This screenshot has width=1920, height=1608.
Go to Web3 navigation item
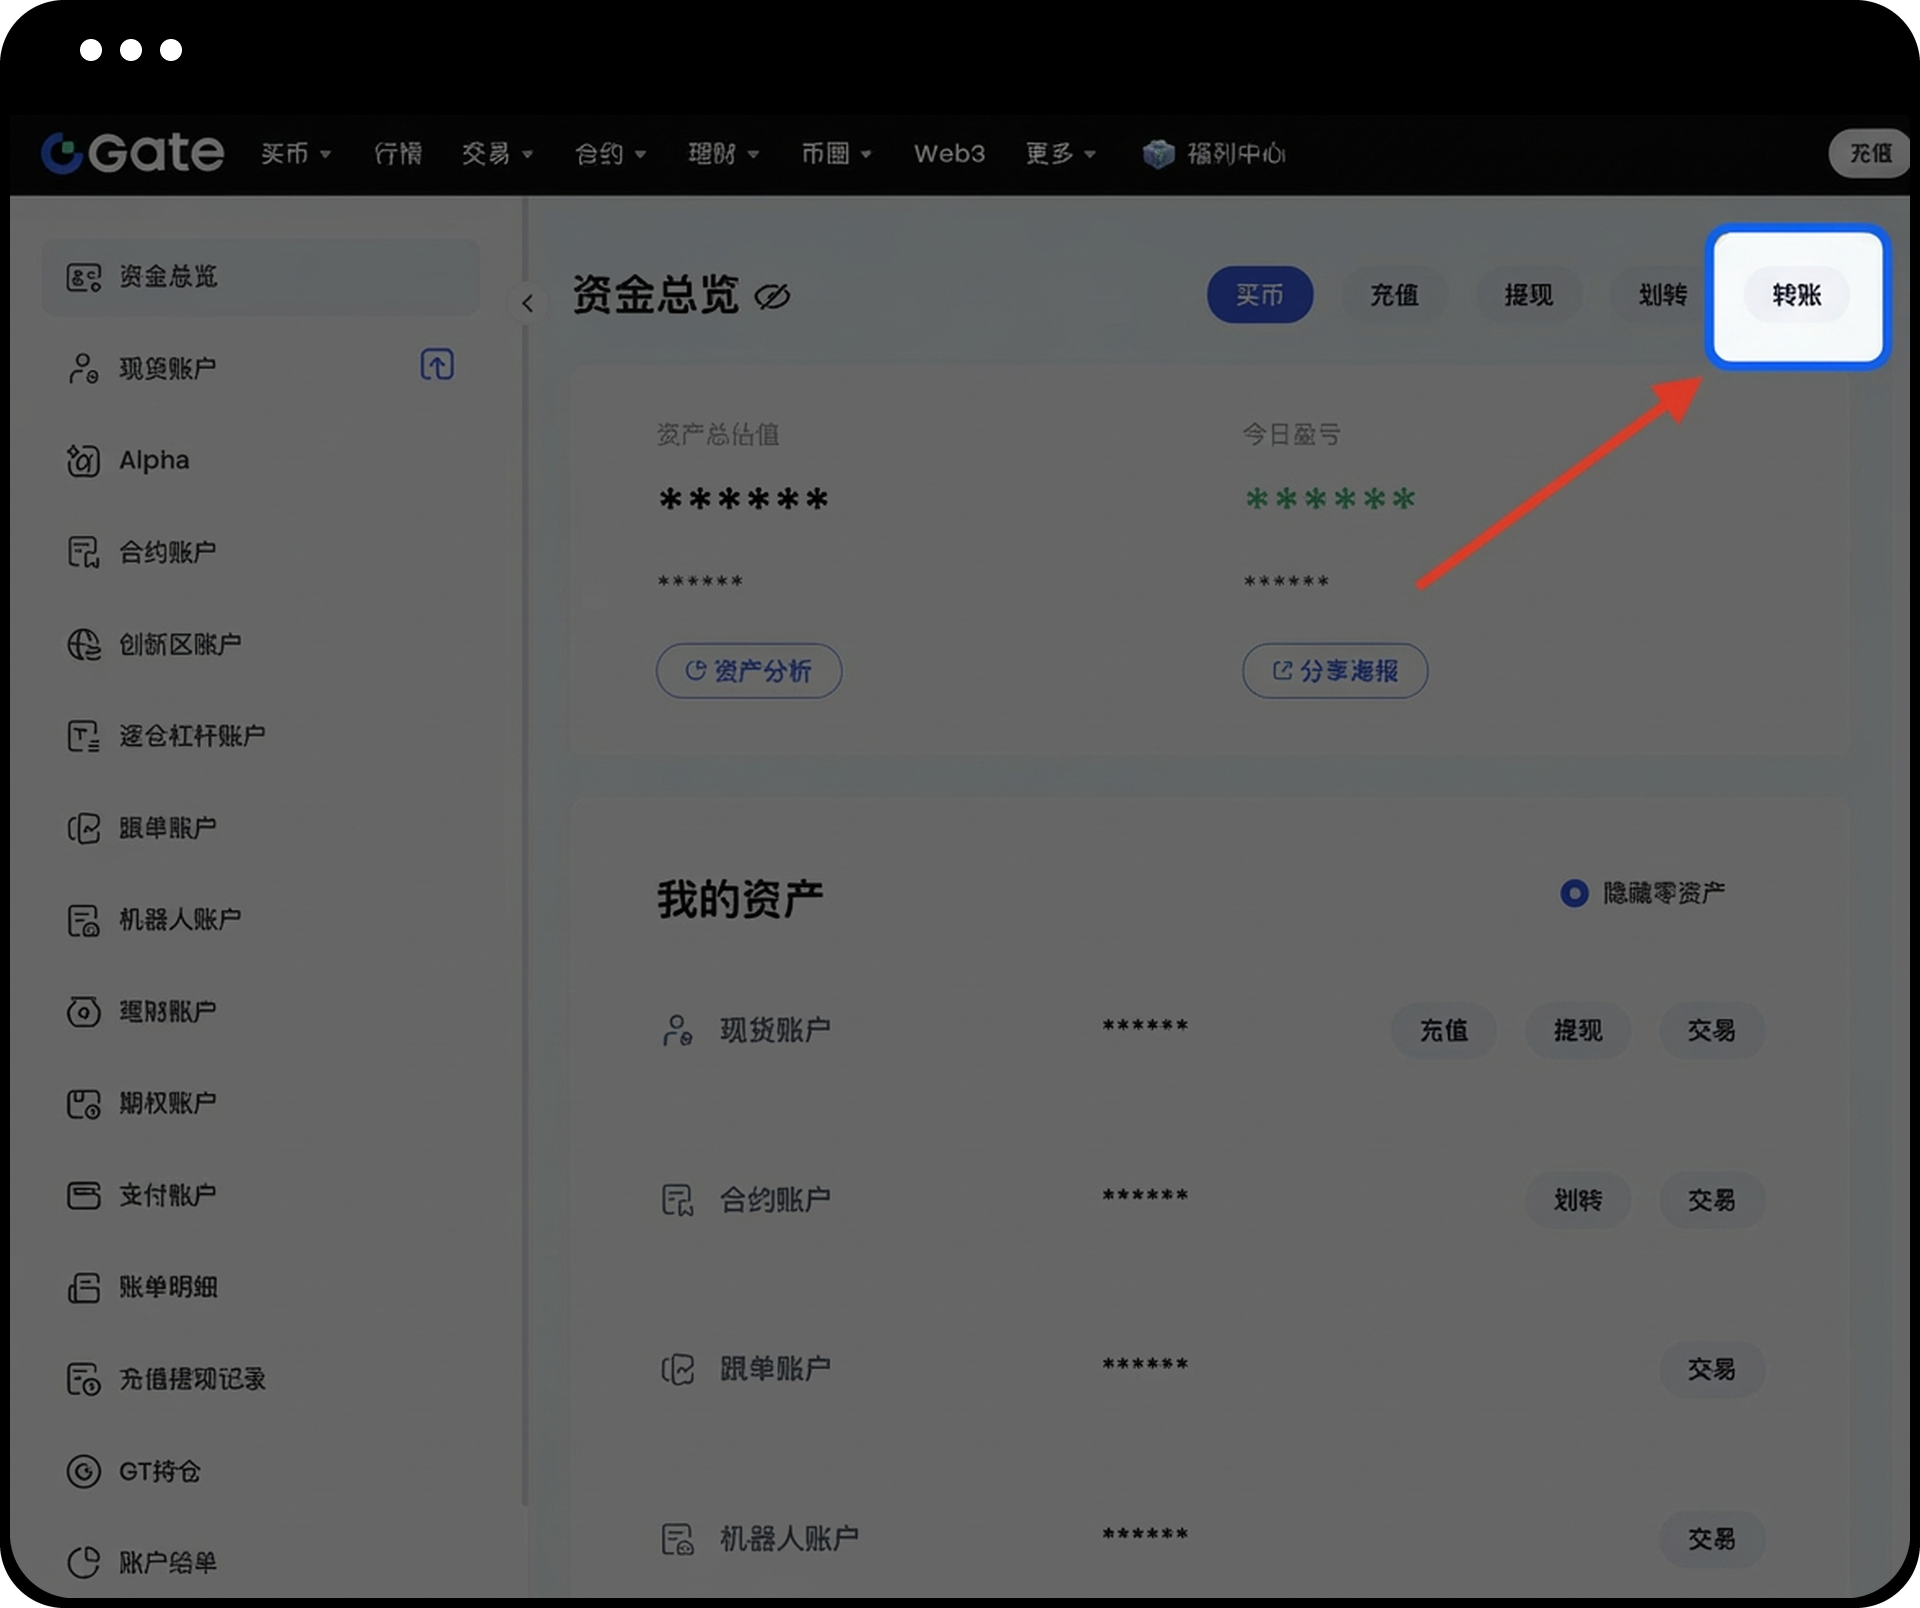pos(949,153)
